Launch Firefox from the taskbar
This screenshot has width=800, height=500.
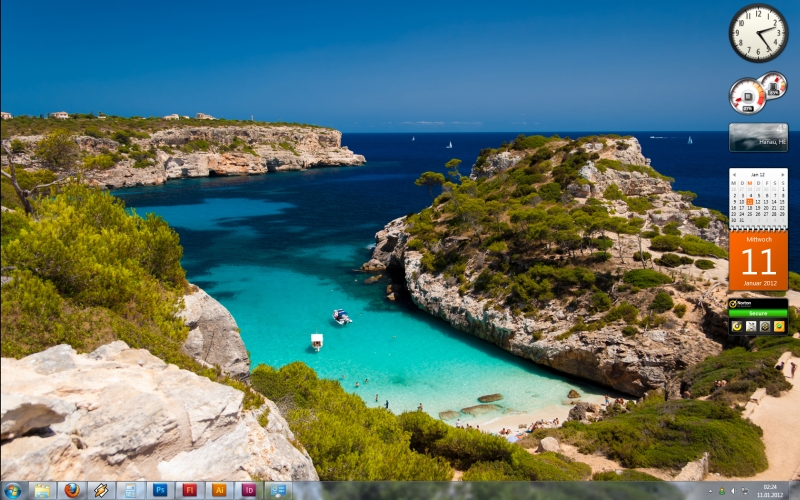71,490
